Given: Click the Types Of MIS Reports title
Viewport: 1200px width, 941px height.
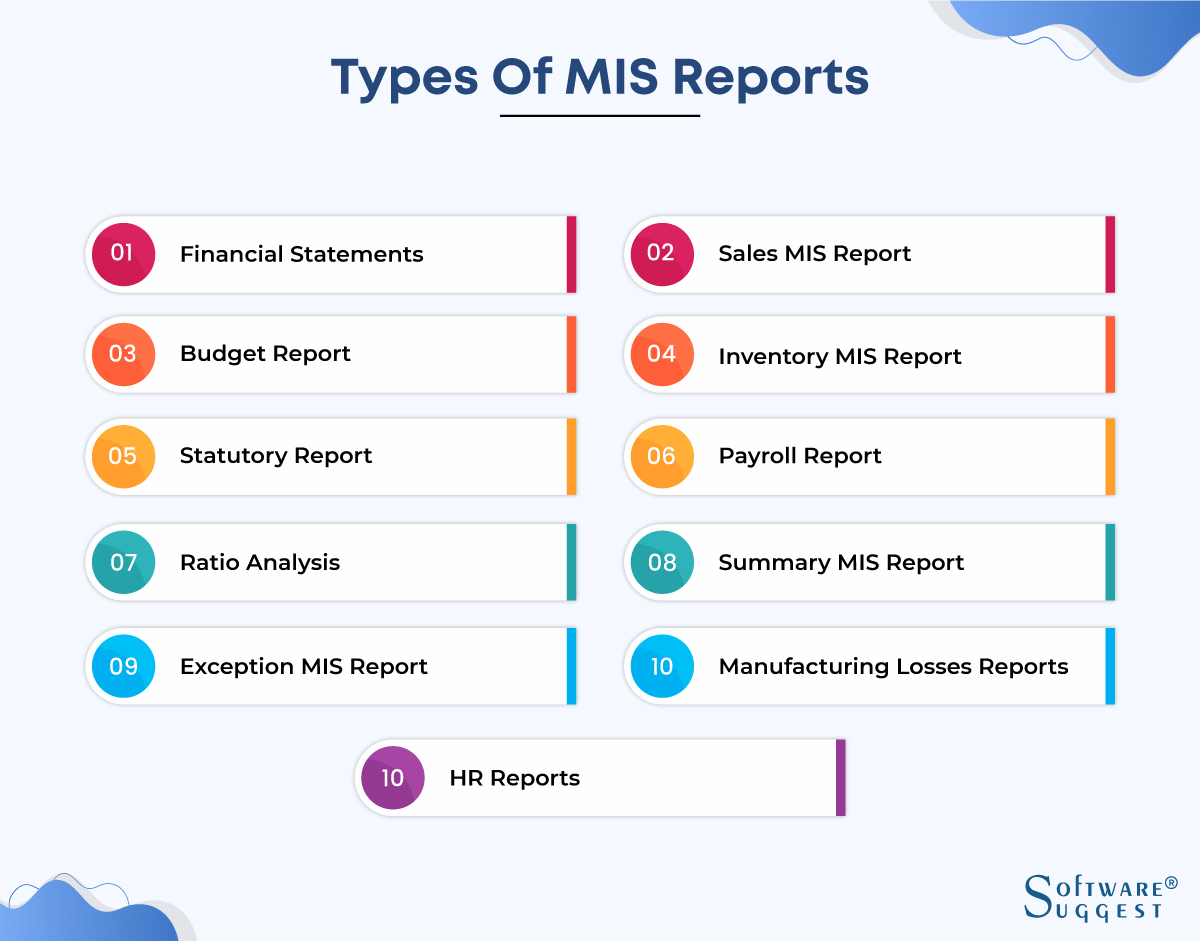Looking at the screenshot, I should coord(600,77).
